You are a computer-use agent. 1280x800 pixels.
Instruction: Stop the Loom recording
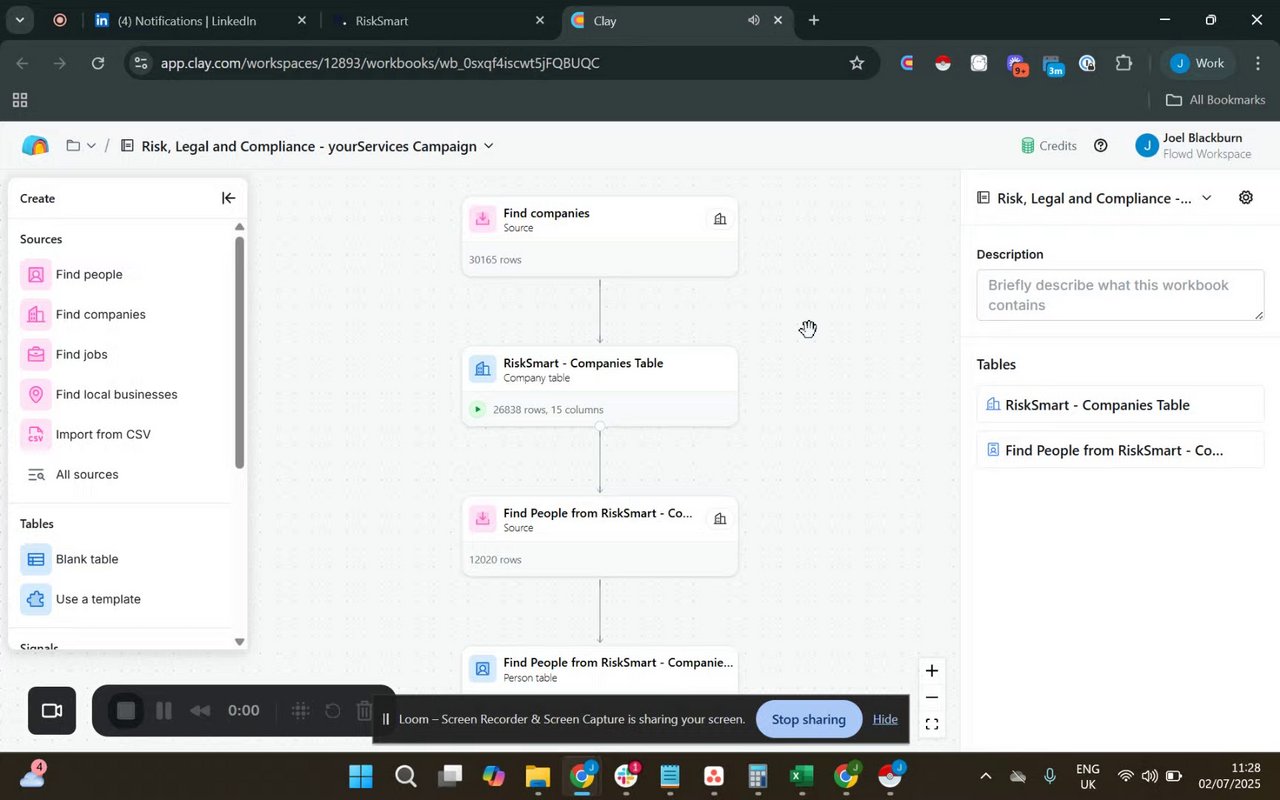pyautogui.click(x=126, y=711)
